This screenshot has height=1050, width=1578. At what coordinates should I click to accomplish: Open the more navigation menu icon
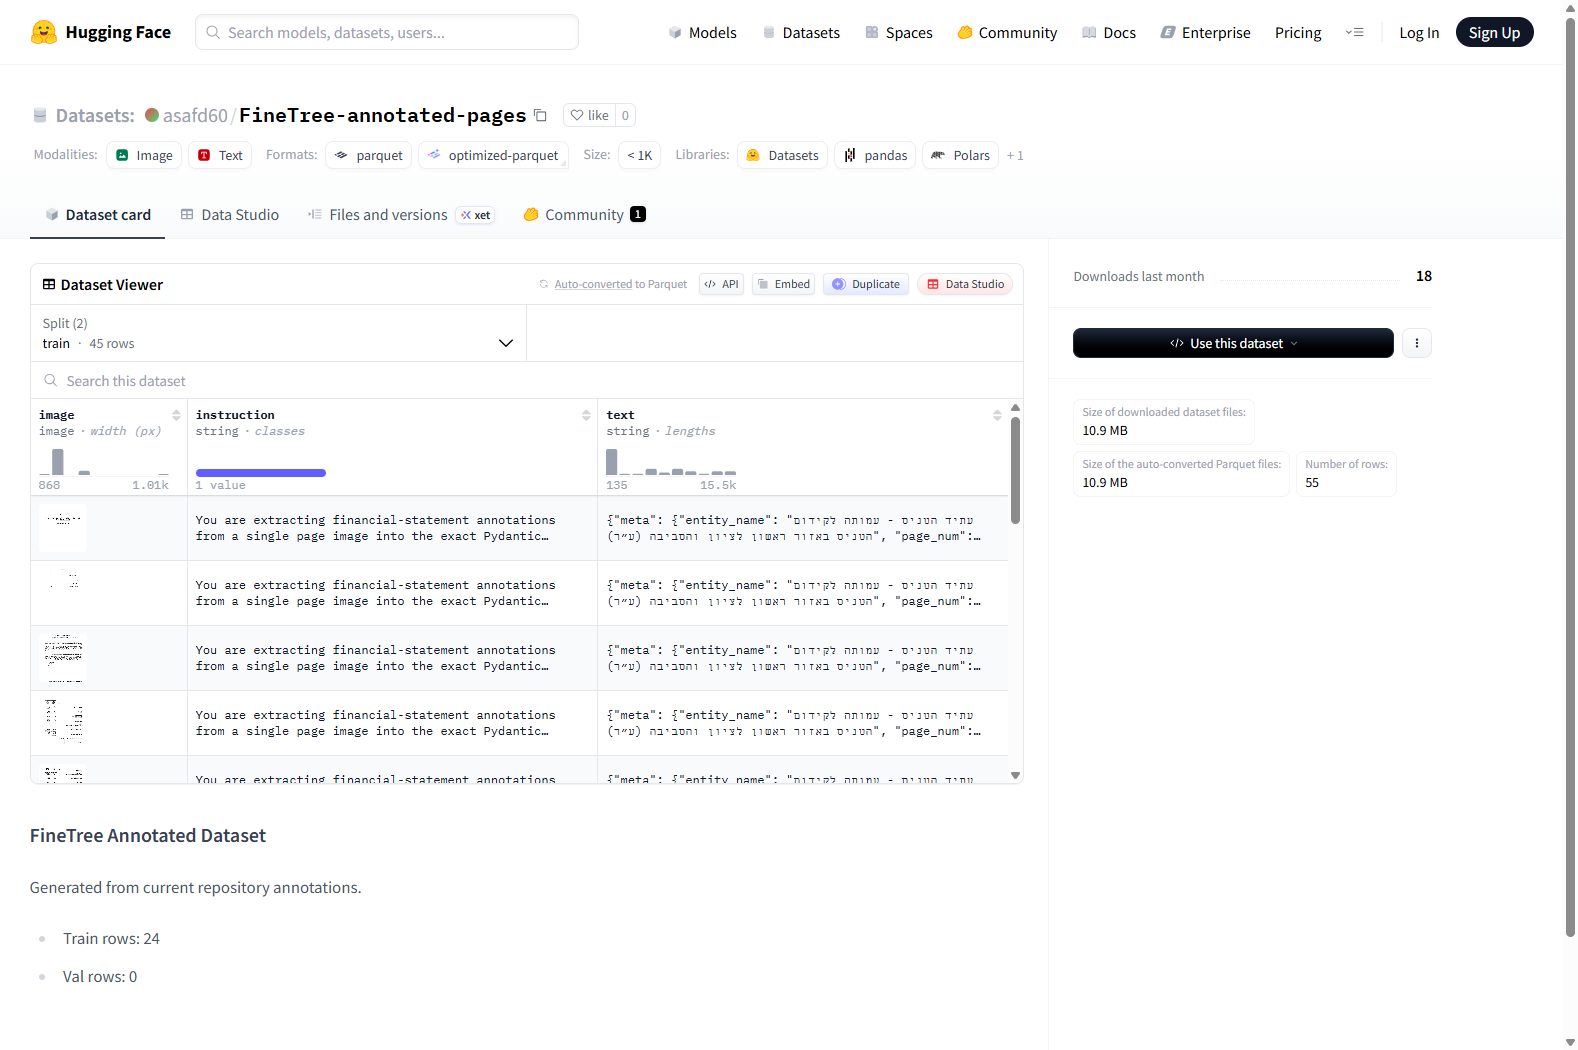pyautogui.click(x=1355, y=32)
